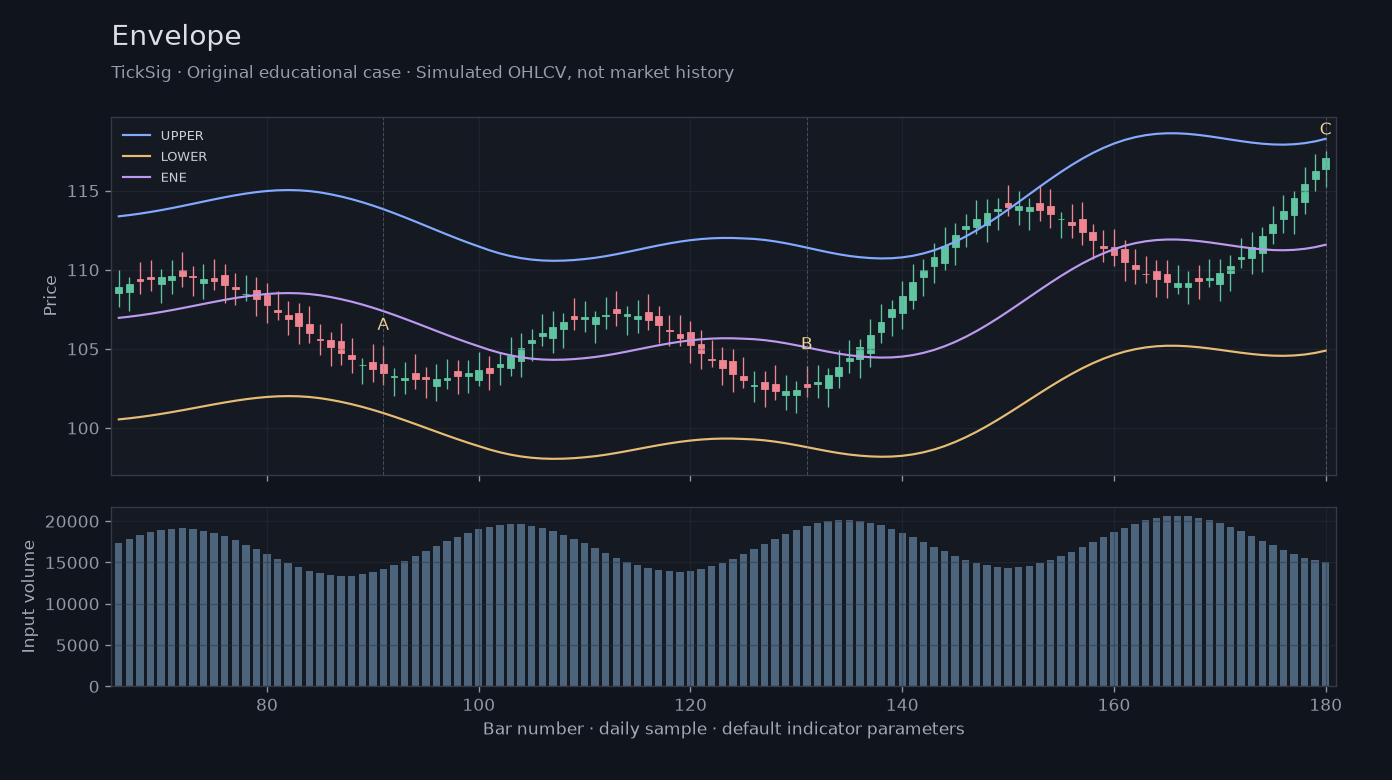1392x780 pixels.
Task: Click the Input volume axis label
Action: coord(29,596)
